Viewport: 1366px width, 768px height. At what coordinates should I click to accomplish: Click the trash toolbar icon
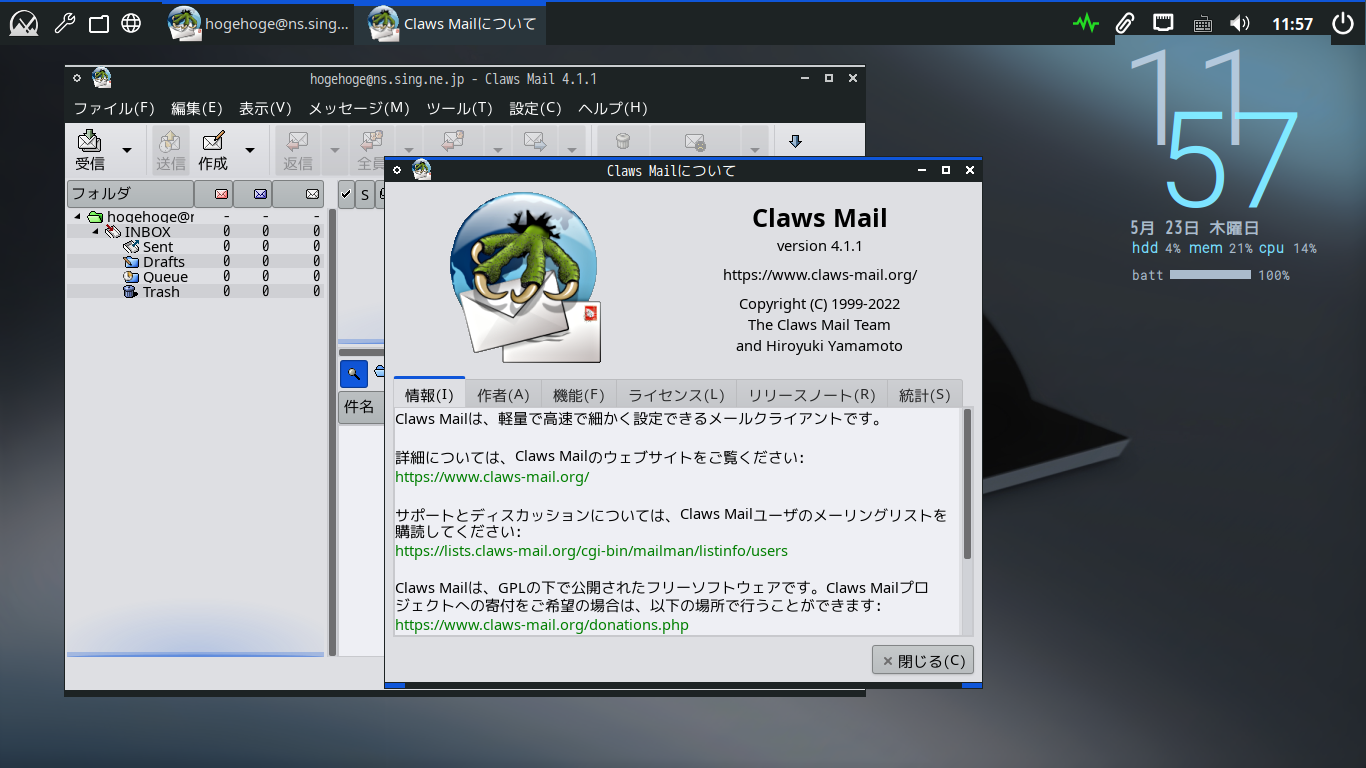pos(622,141)
